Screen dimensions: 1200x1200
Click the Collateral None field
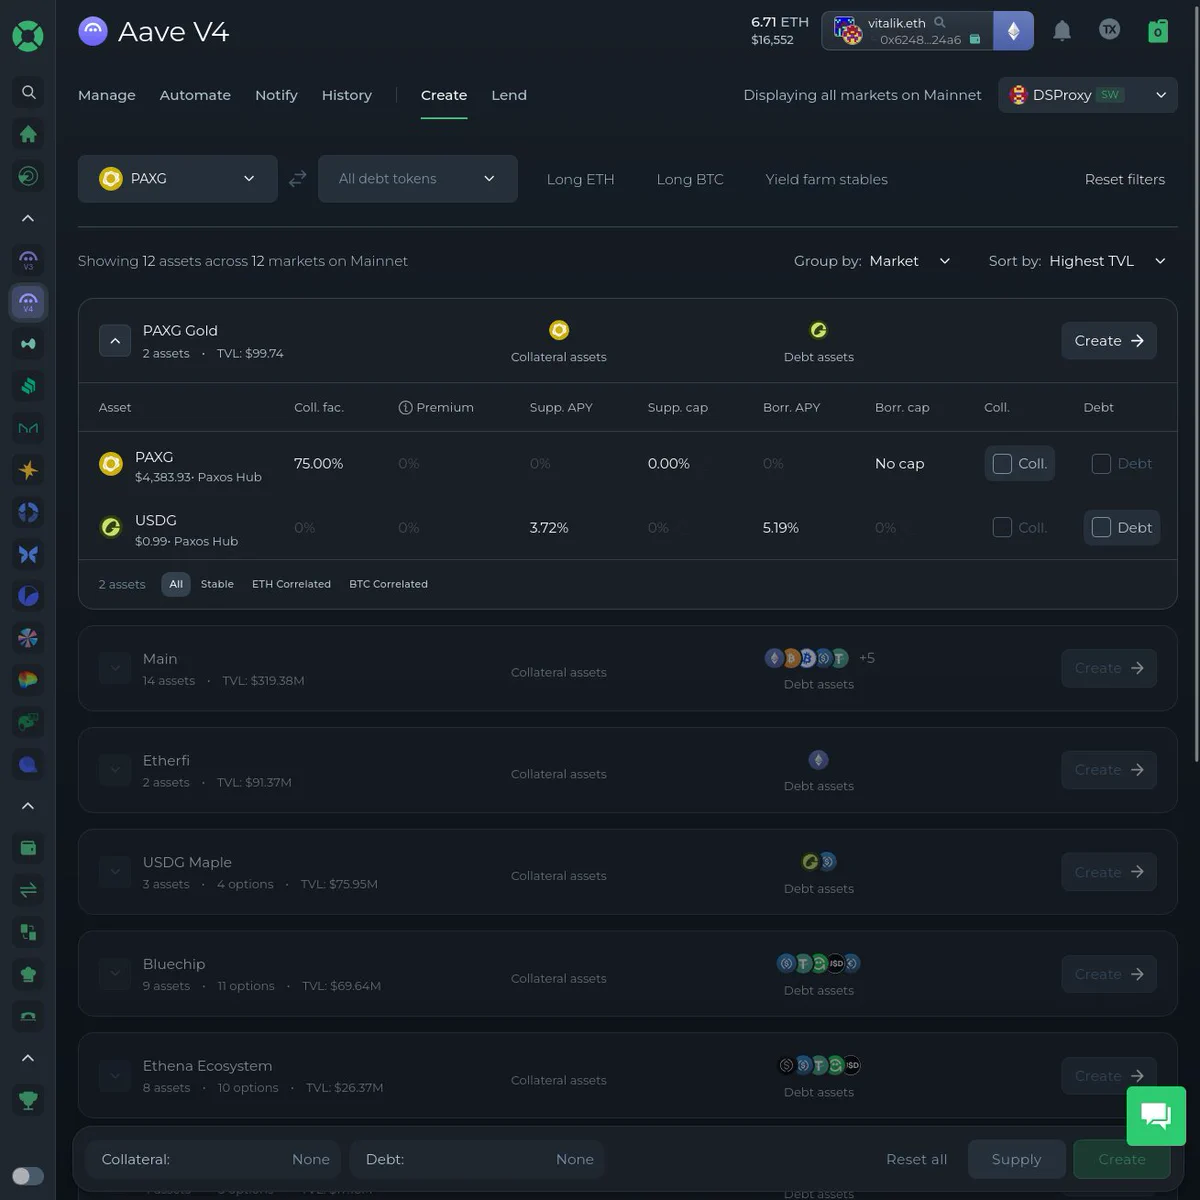point(214,1159)
